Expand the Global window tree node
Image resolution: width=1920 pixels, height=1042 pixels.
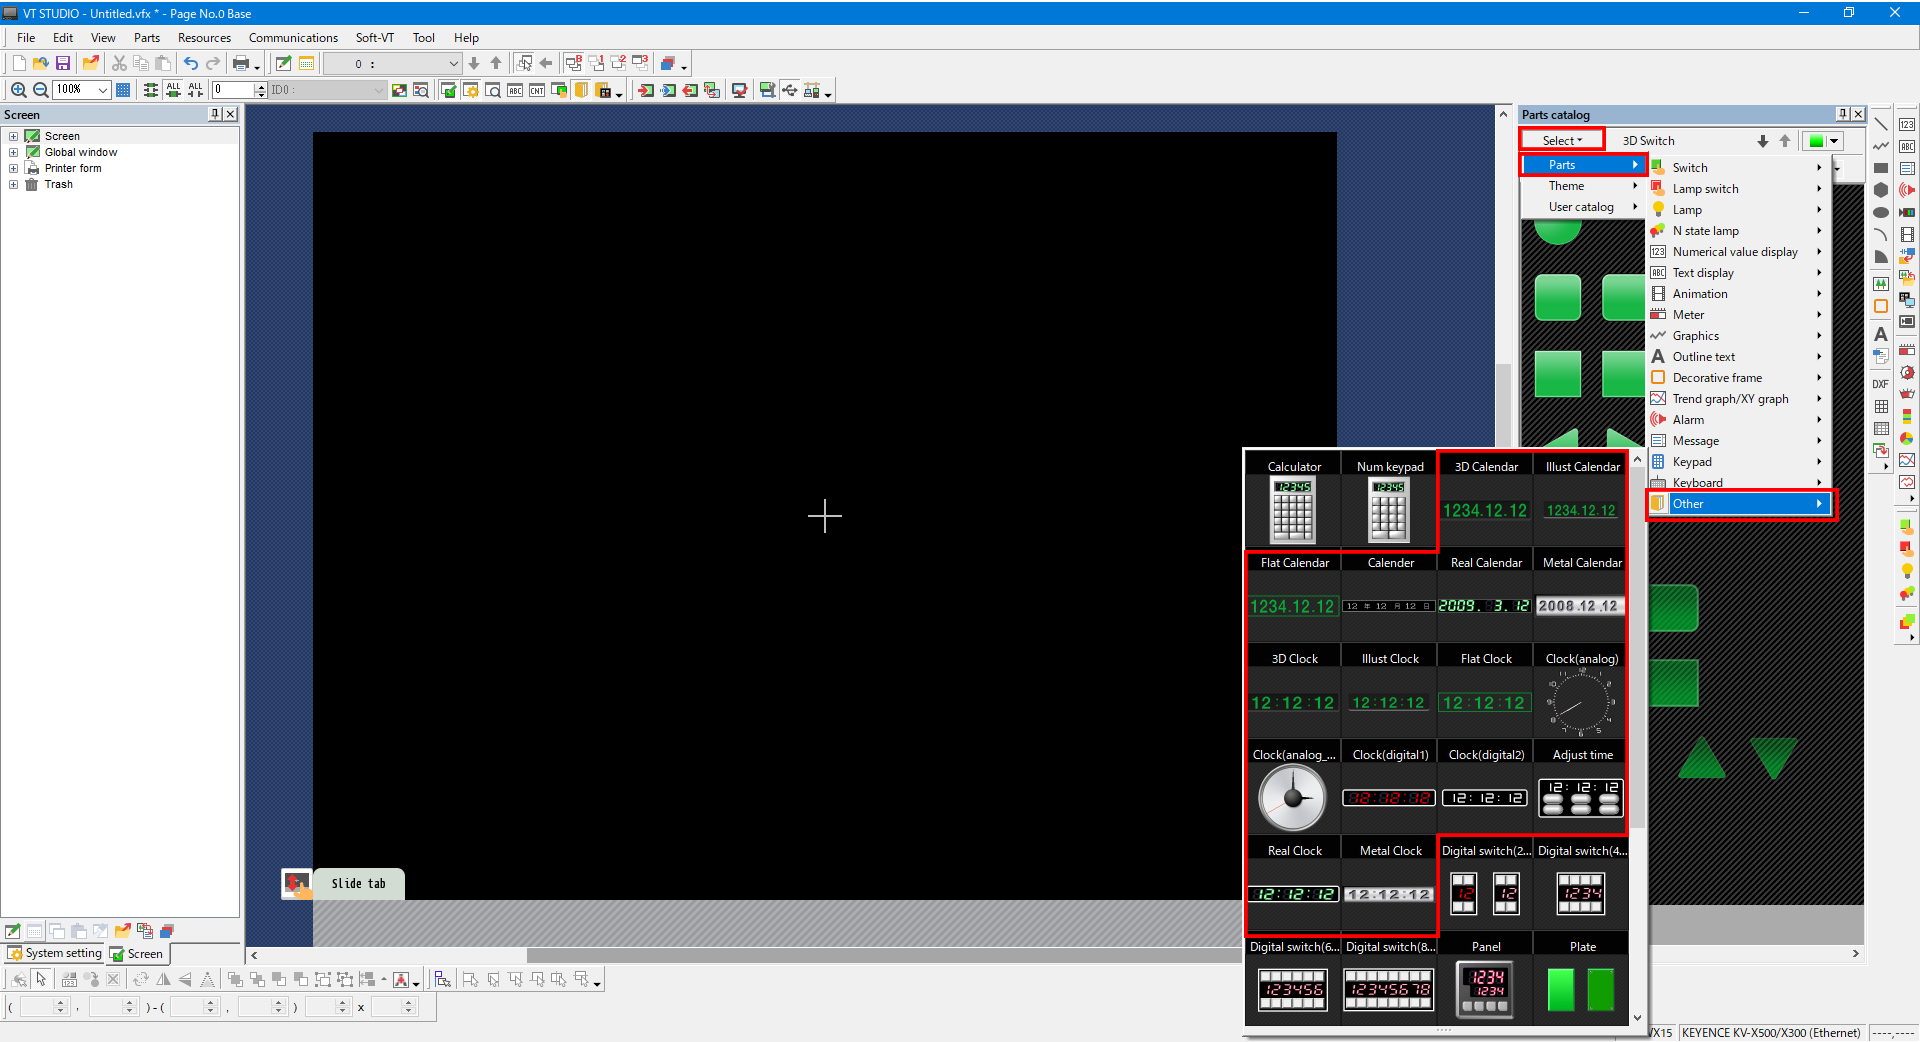13,152
